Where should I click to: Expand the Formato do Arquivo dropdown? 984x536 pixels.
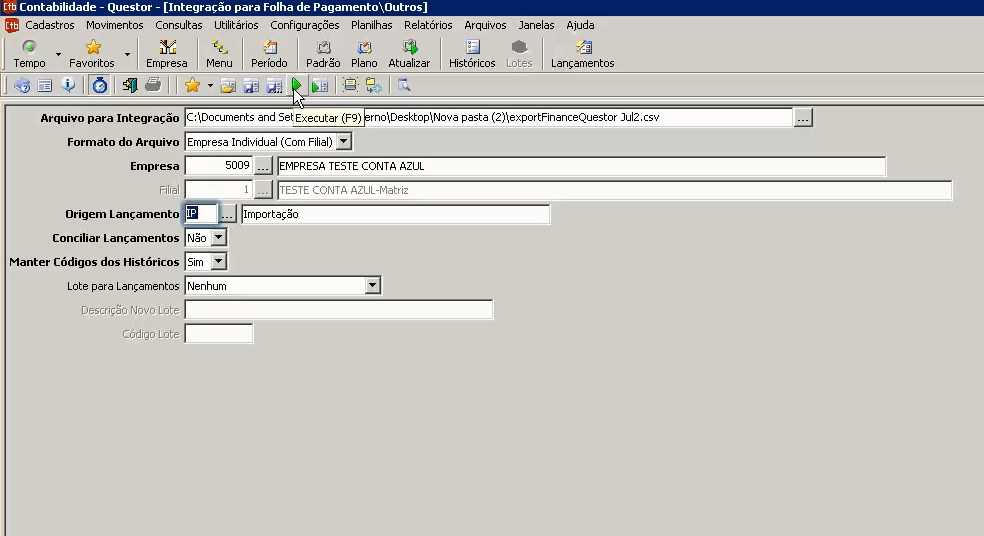[343, 142]
